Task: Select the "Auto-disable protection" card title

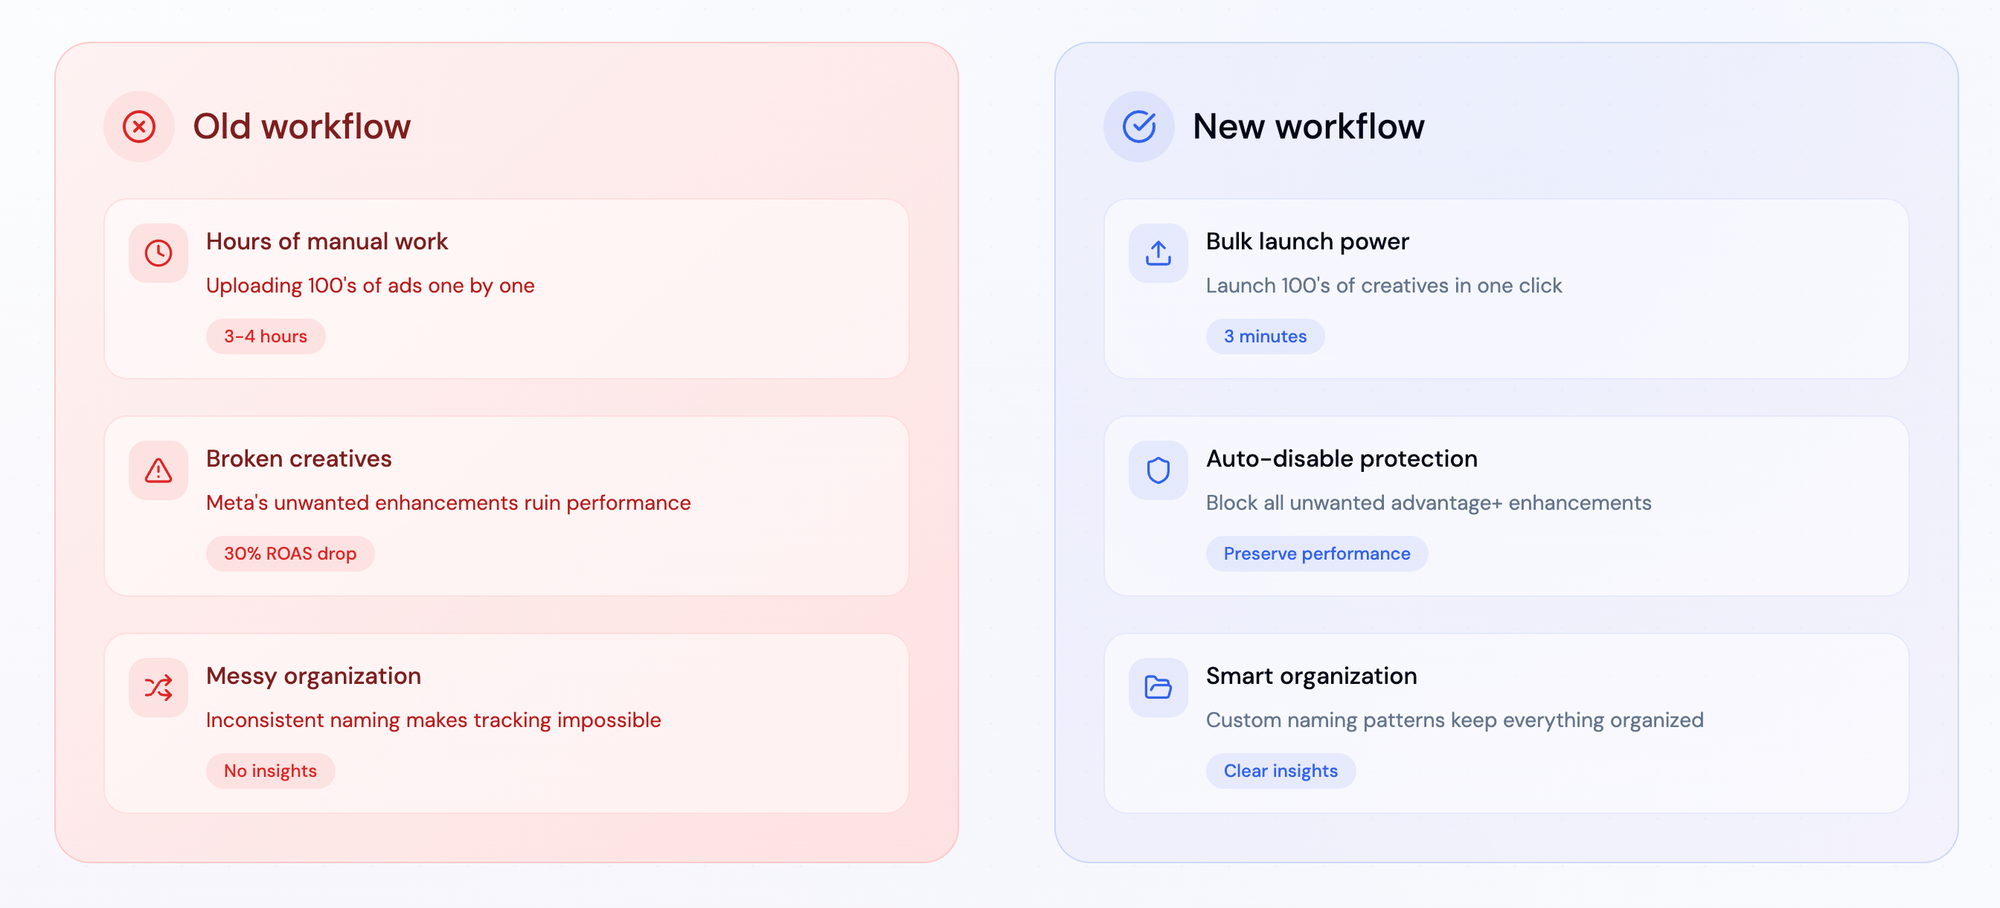Action: coord(1342,459)
